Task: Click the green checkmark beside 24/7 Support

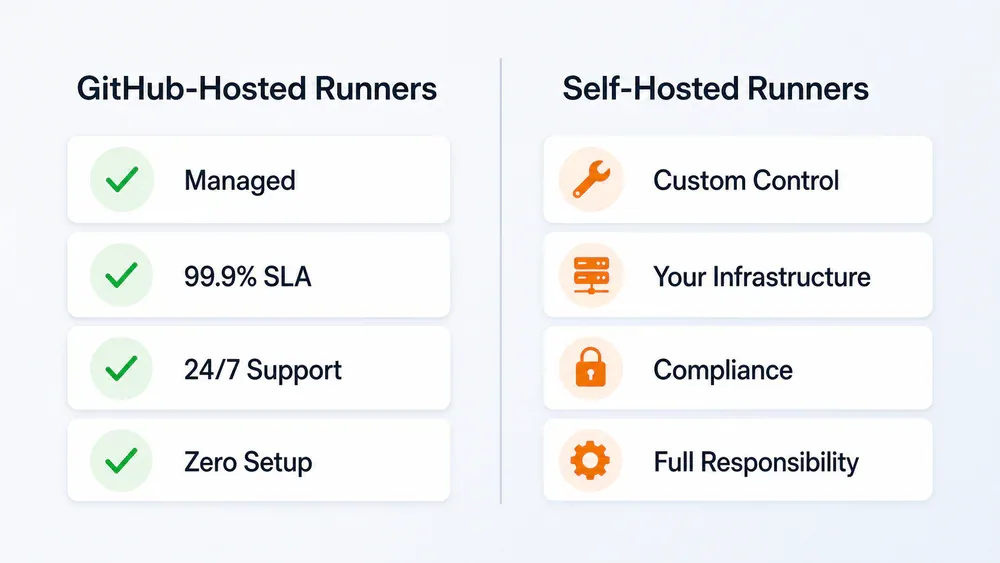Action: 121,368
